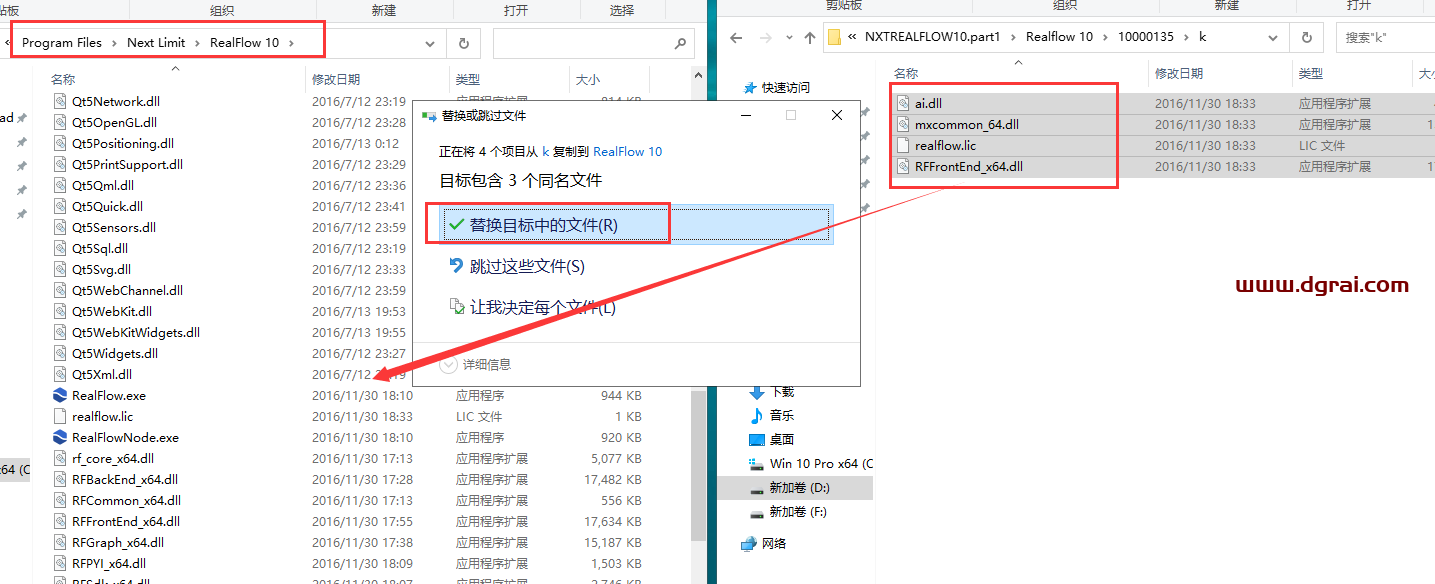The width and height of the screenshot is (1435, 584).
Task: Open Downloads folder in navigation pane
Action: [x=782, y=392]
